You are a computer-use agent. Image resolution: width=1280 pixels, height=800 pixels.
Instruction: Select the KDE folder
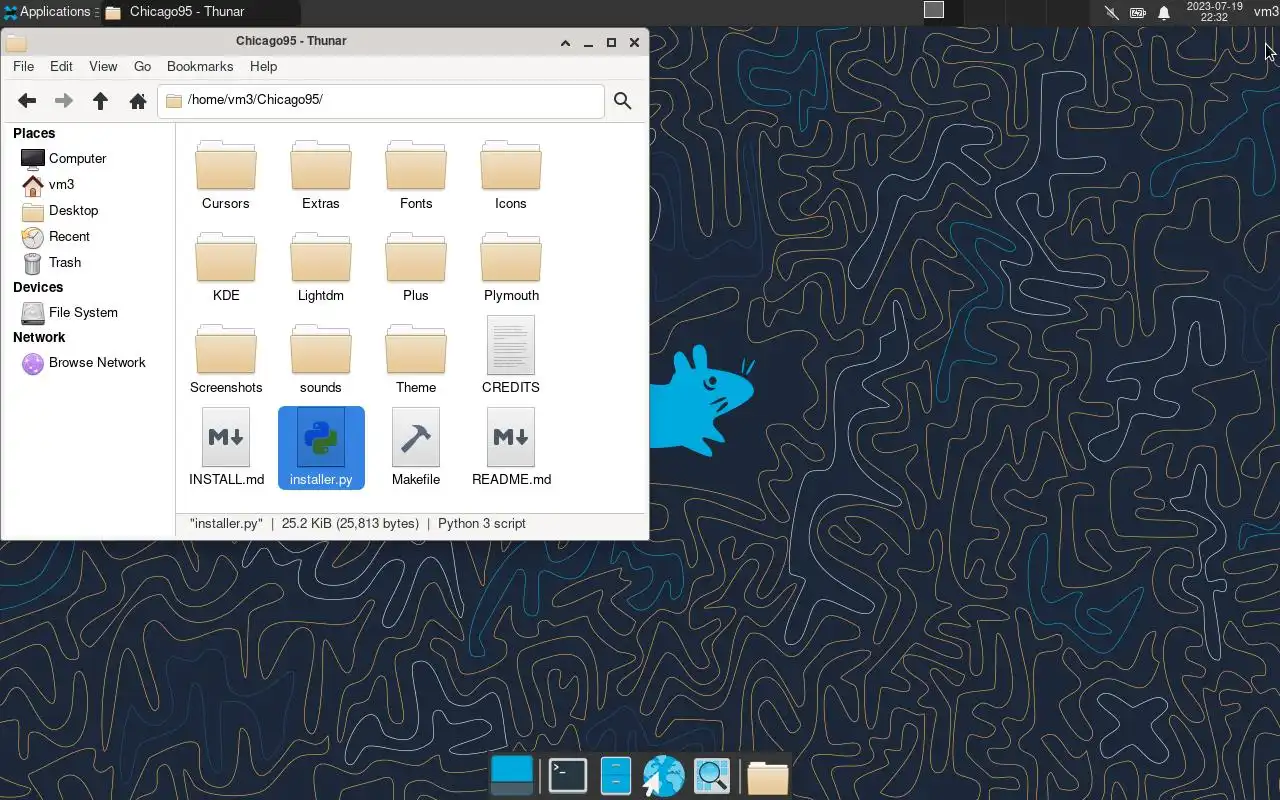(x=226, y=267)
